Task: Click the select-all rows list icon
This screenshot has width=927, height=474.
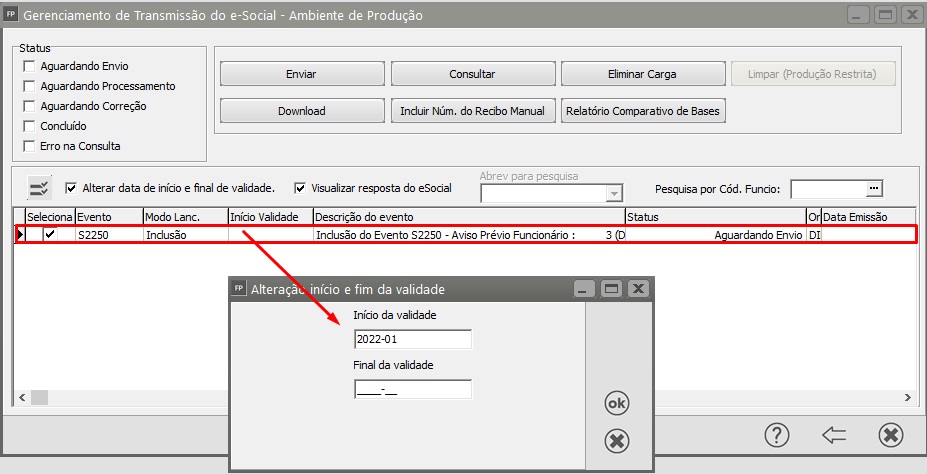Action: click(40, 189)
